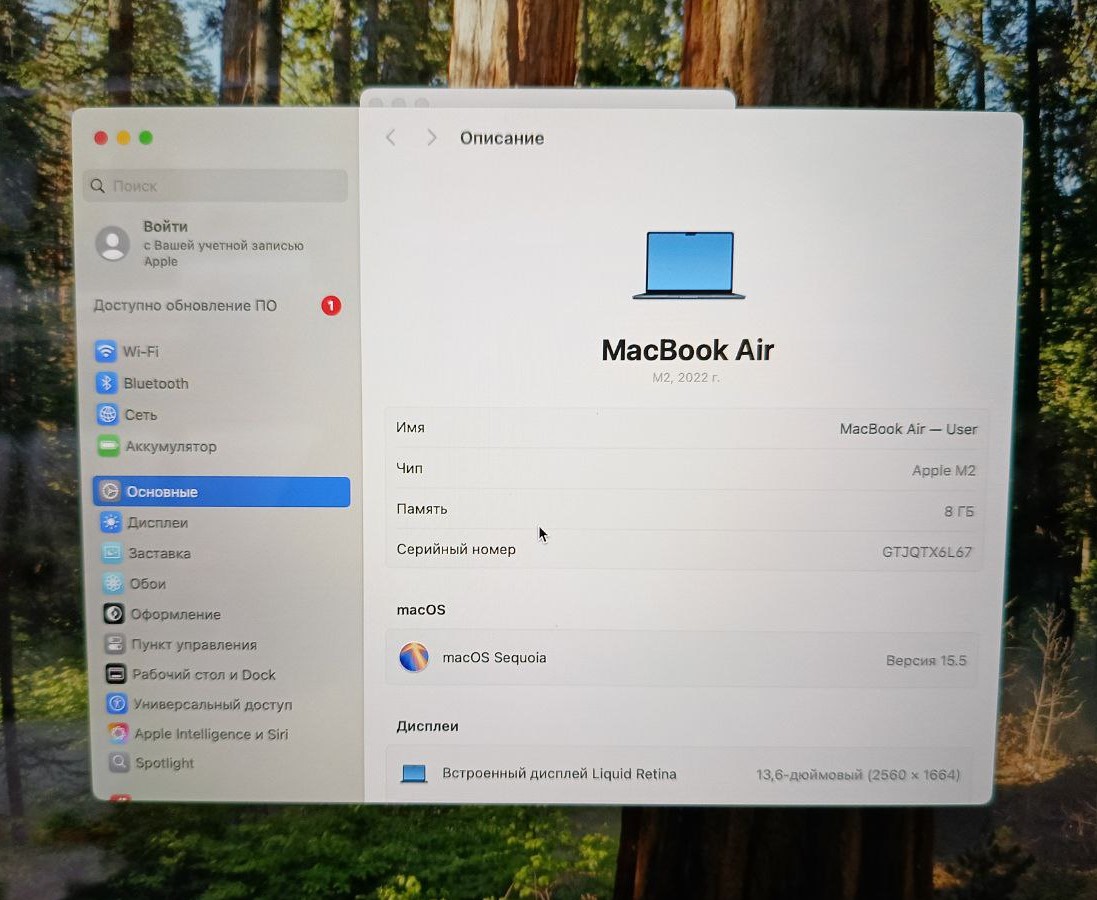Image resolution: width=1097 pixels, height=900 pixels.
Task: Click the Описание page title
Action: [x=502, y=138]
